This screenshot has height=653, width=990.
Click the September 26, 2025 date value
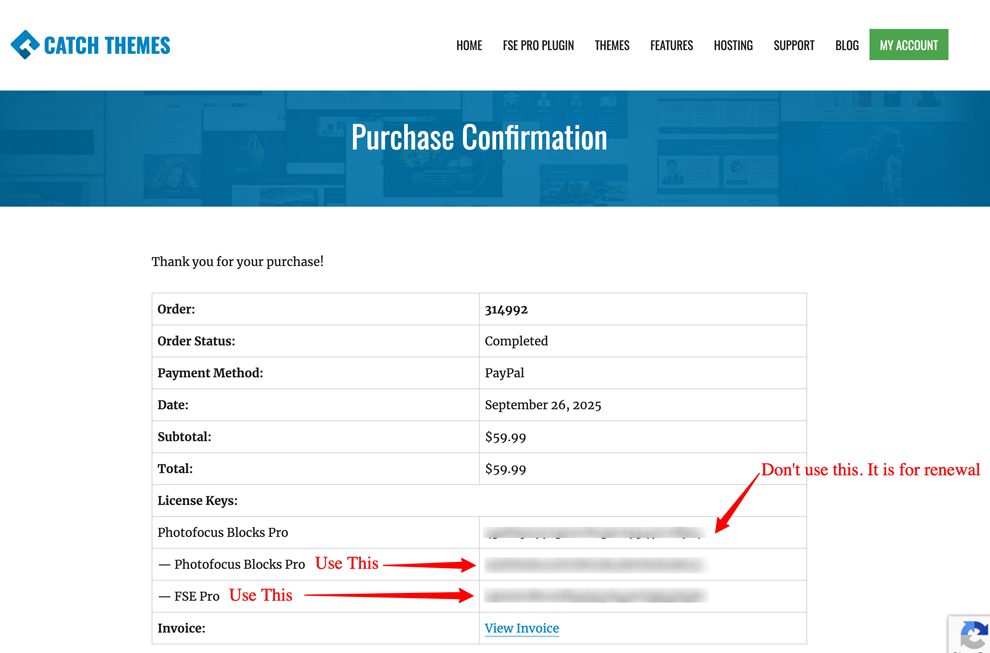(x=543, y=405)
